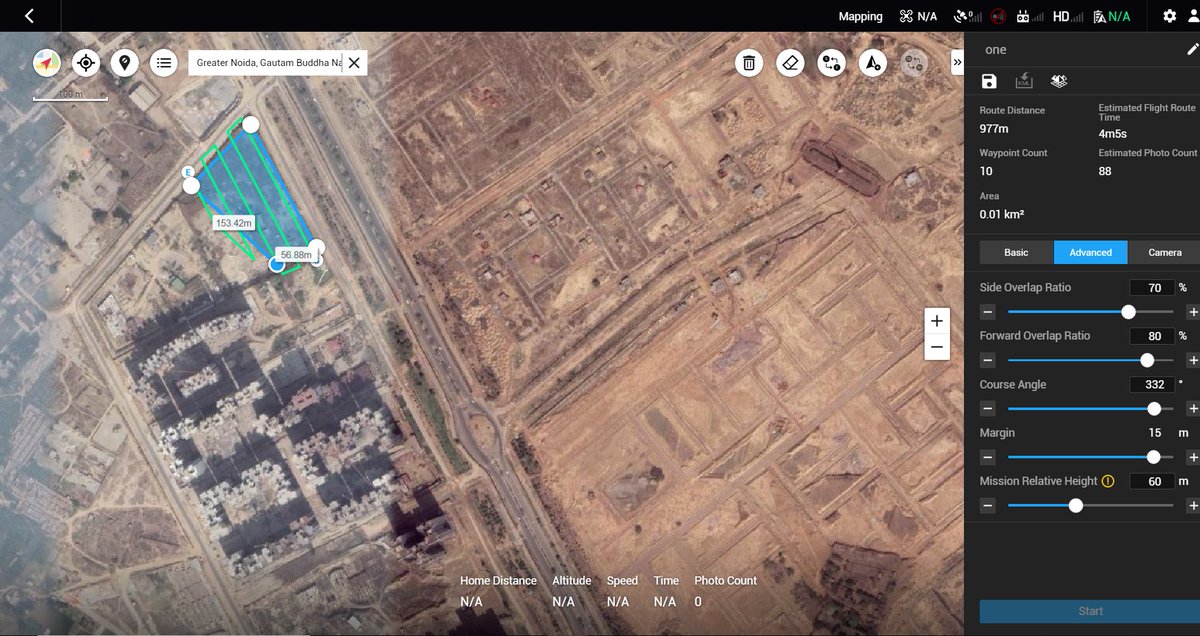Viewport: 1200px width, 636px height.
Task: Click the Course Angle slider handle
Action: click(x=1154, y=409)
